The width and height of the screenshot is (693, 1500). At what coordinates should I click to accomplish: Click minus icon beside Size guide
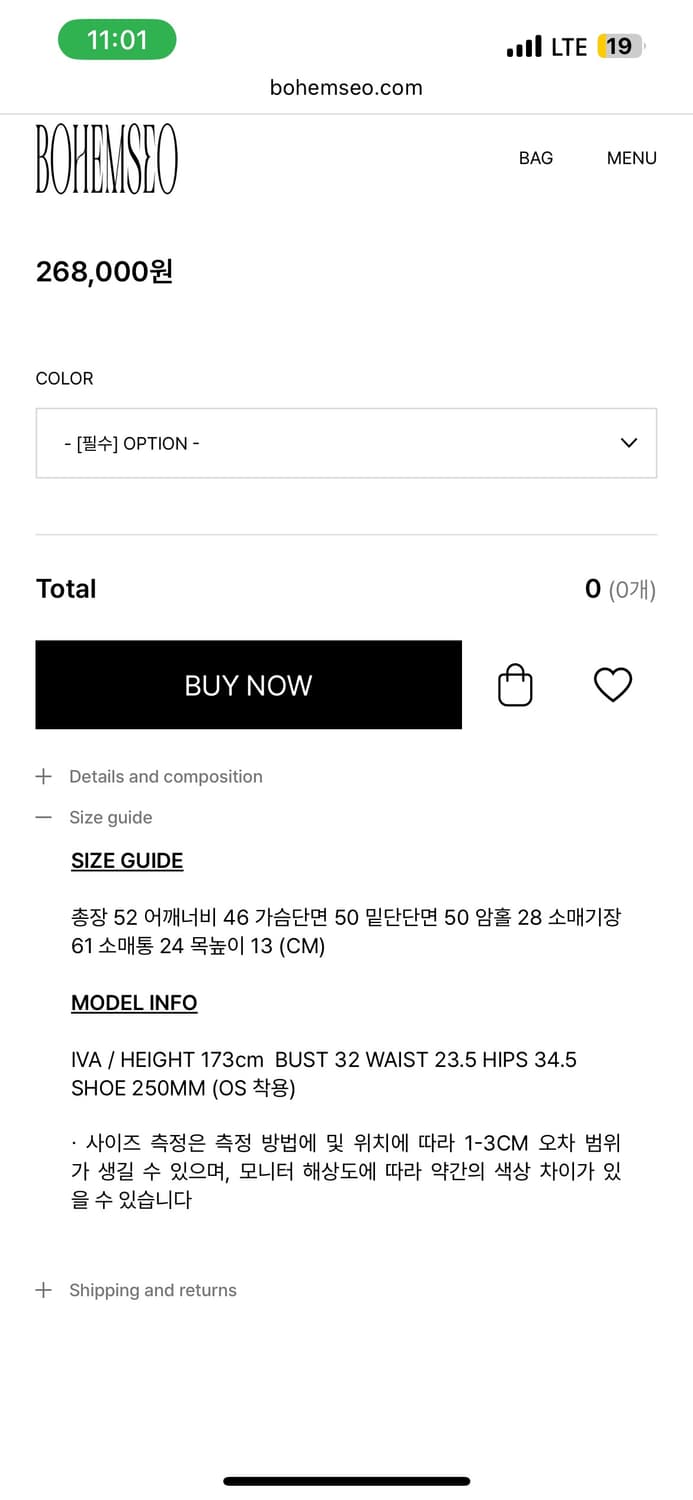coord(43,818)
